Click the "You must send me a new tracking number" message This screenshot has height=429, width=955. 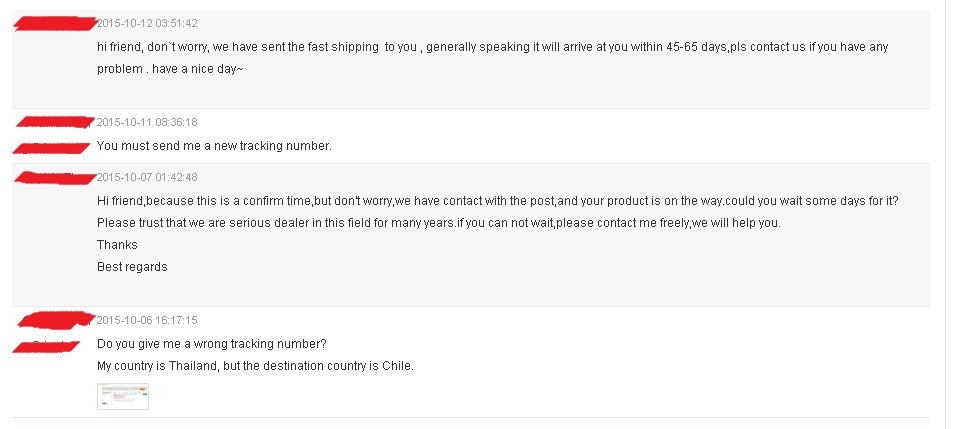point(214,146)
